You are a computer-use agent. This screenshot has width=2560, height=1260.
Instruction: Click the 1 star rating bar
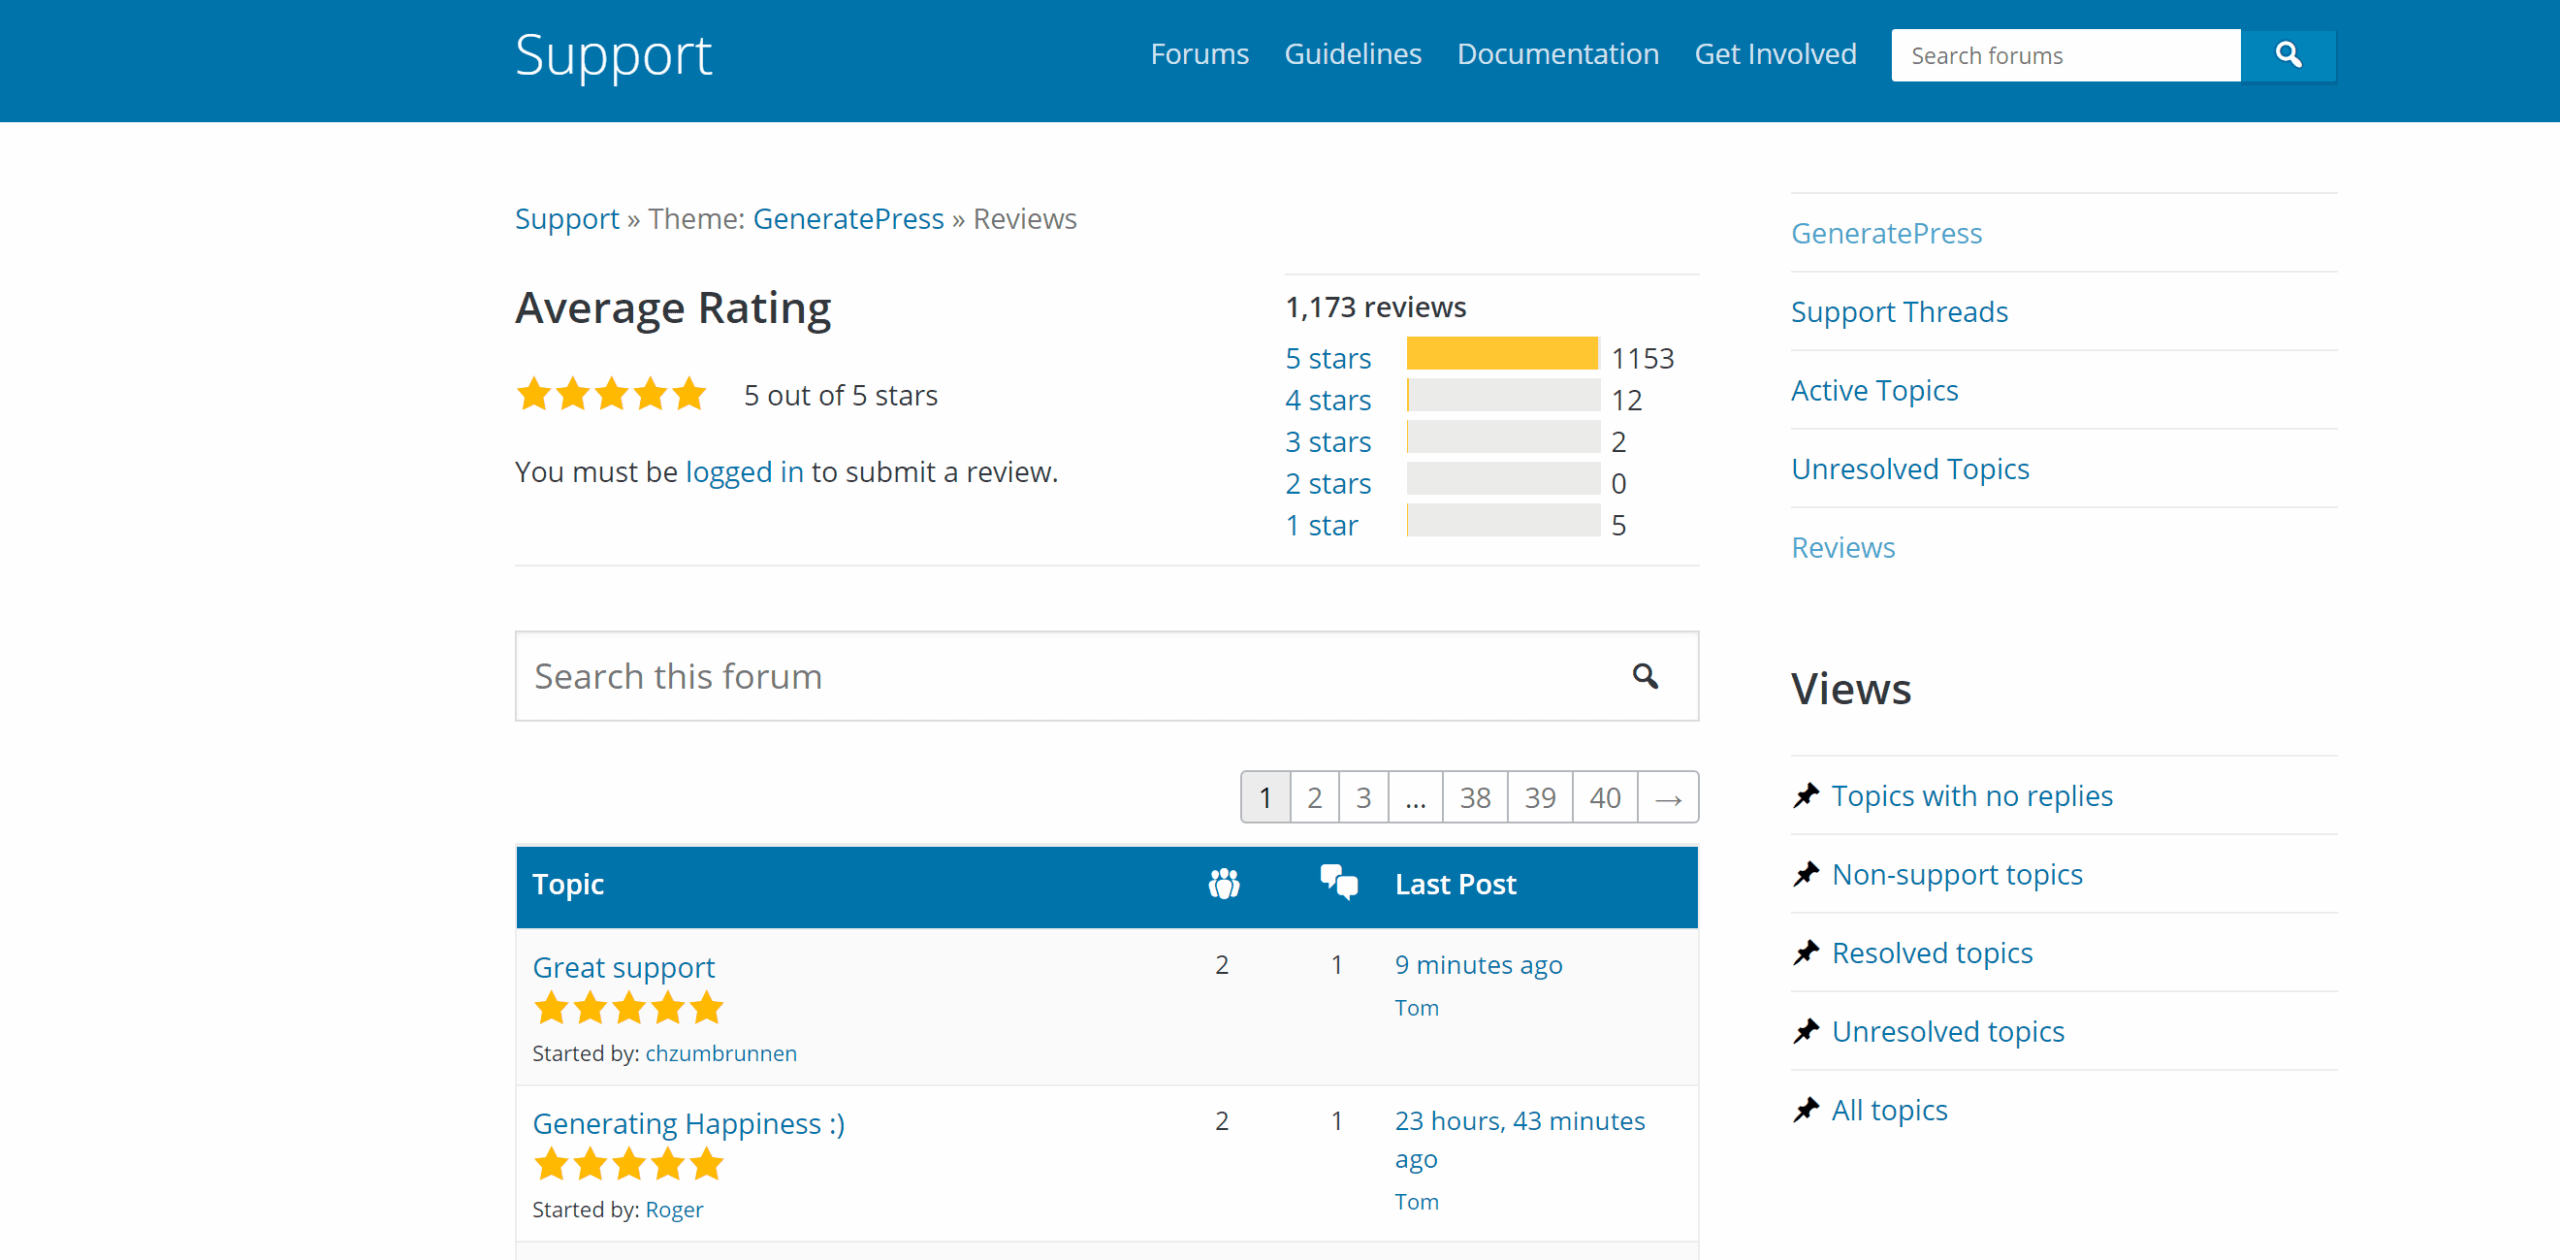pos(1503,520)
